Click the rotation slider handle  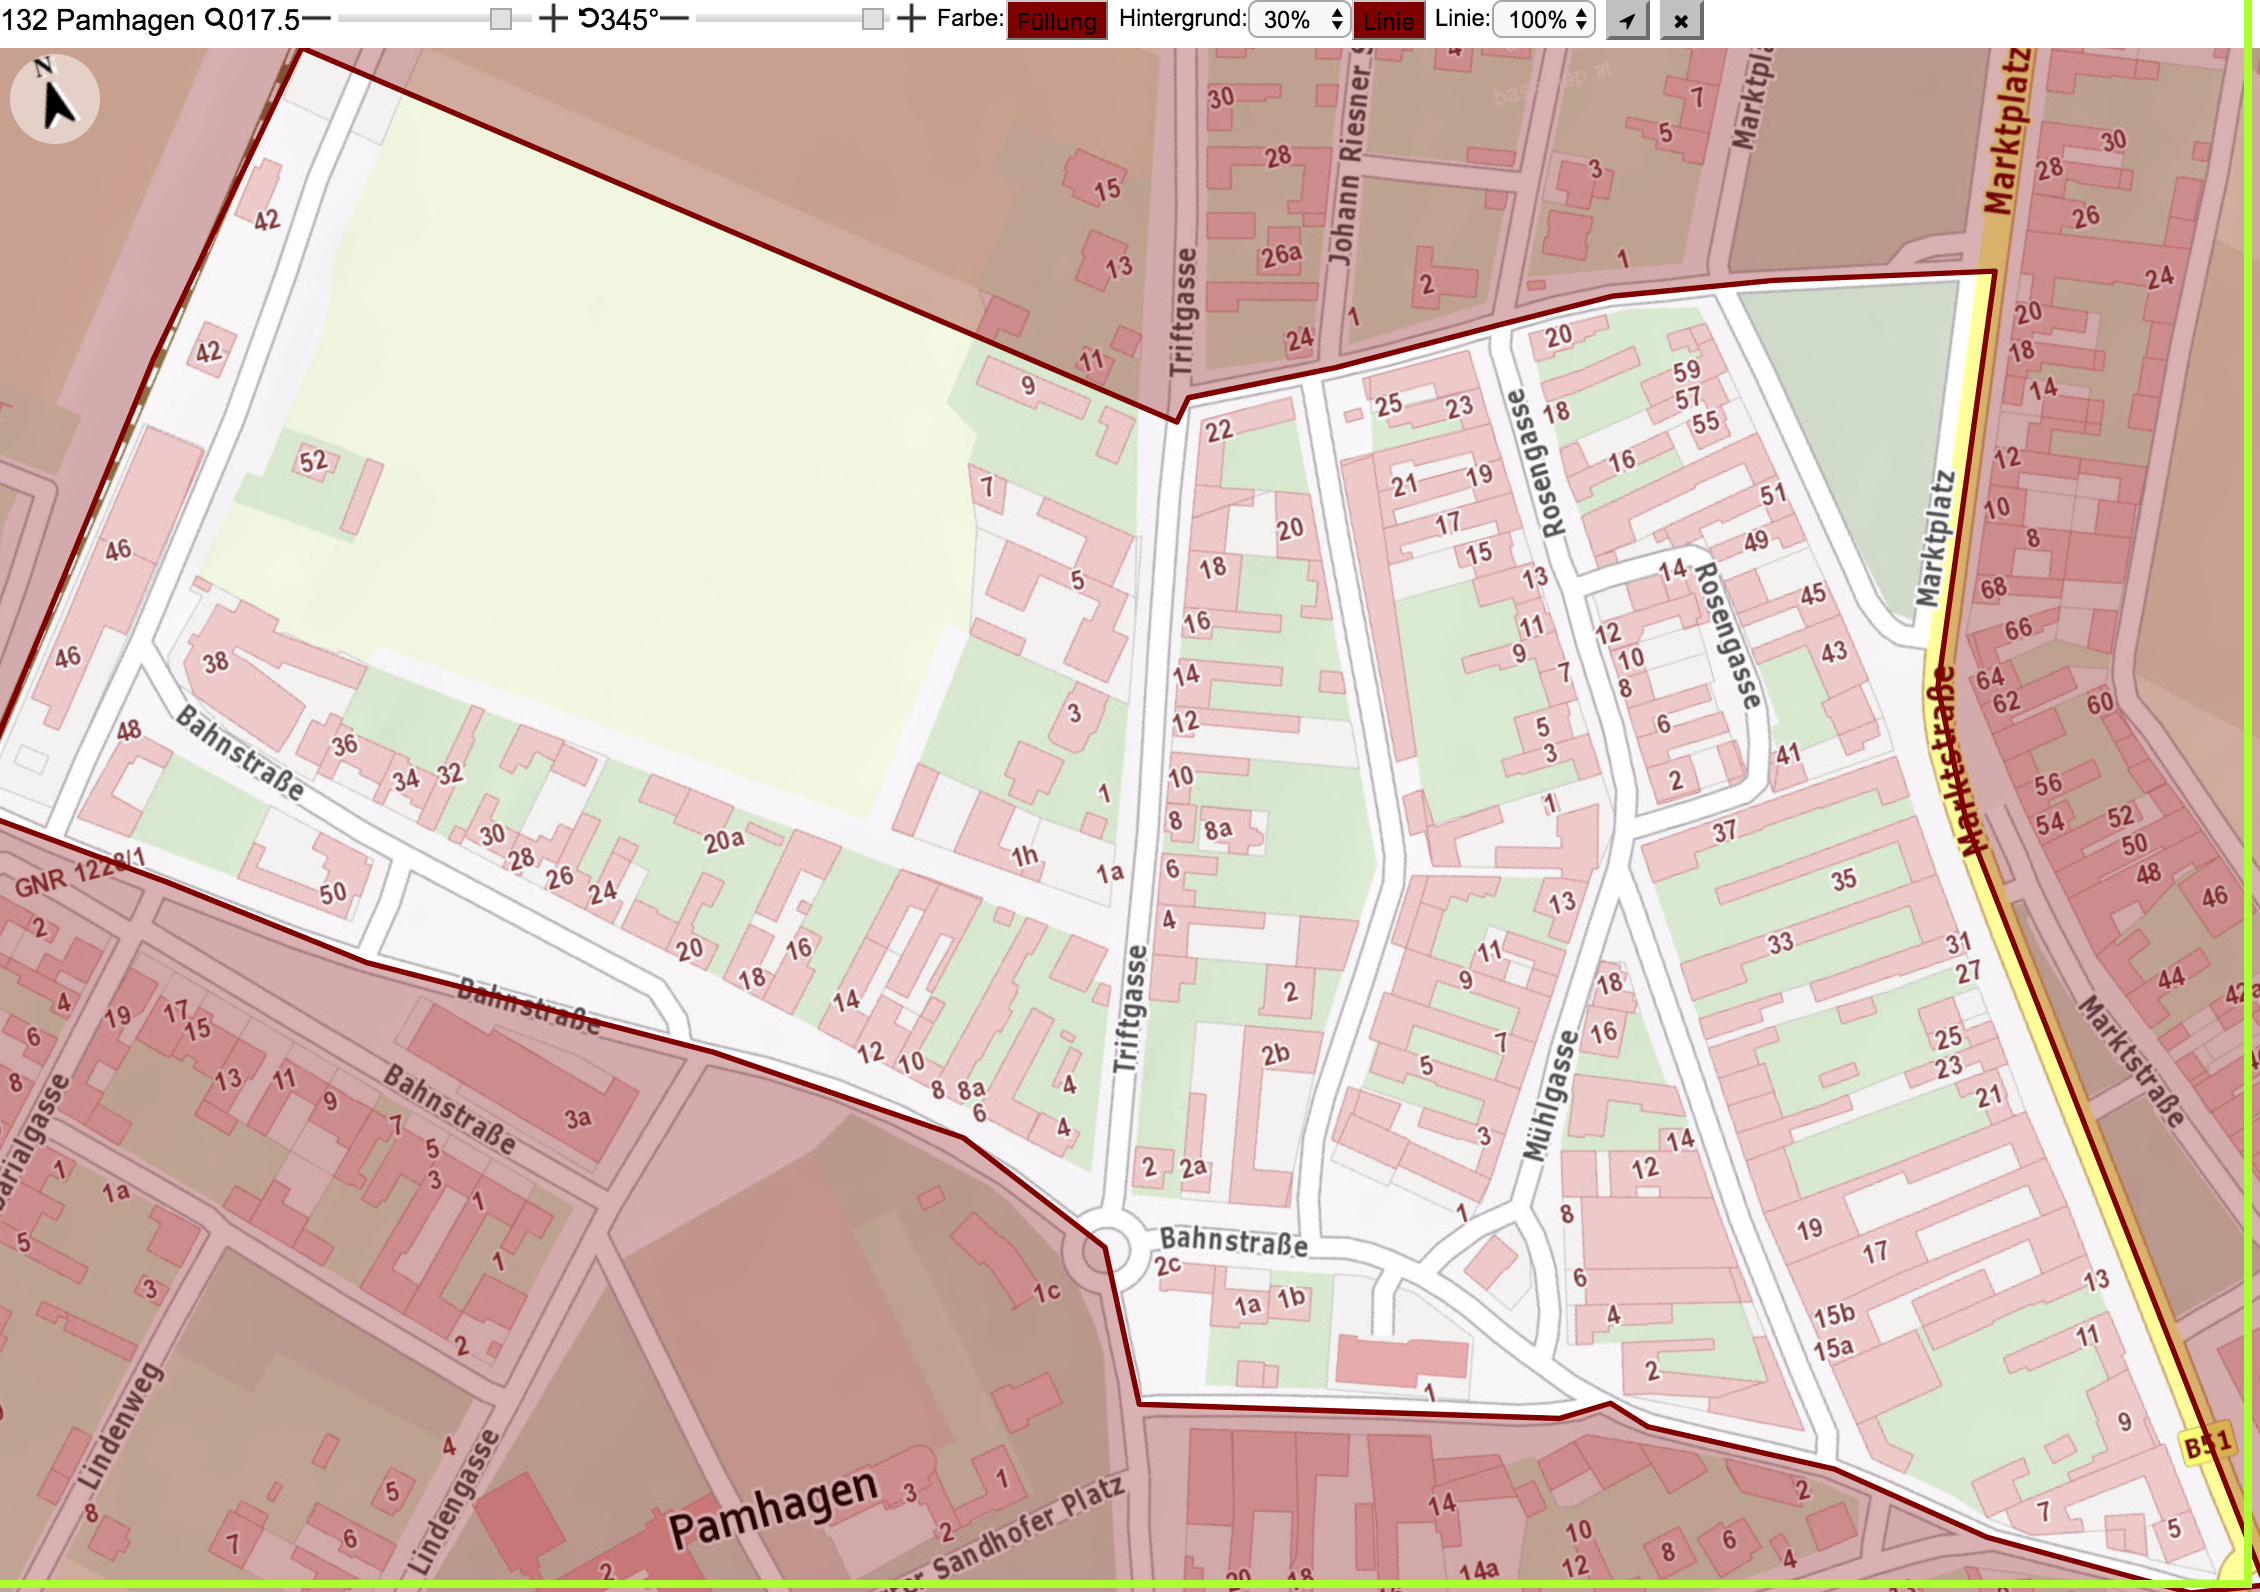coord(873,19)
